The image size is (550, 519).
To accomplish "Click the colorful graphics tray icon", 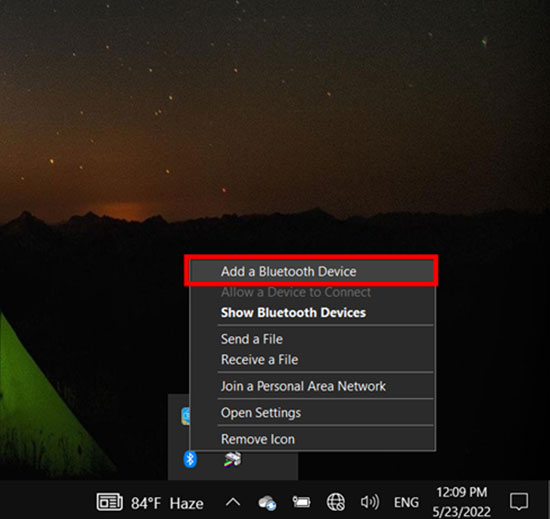I will point(232,459).
